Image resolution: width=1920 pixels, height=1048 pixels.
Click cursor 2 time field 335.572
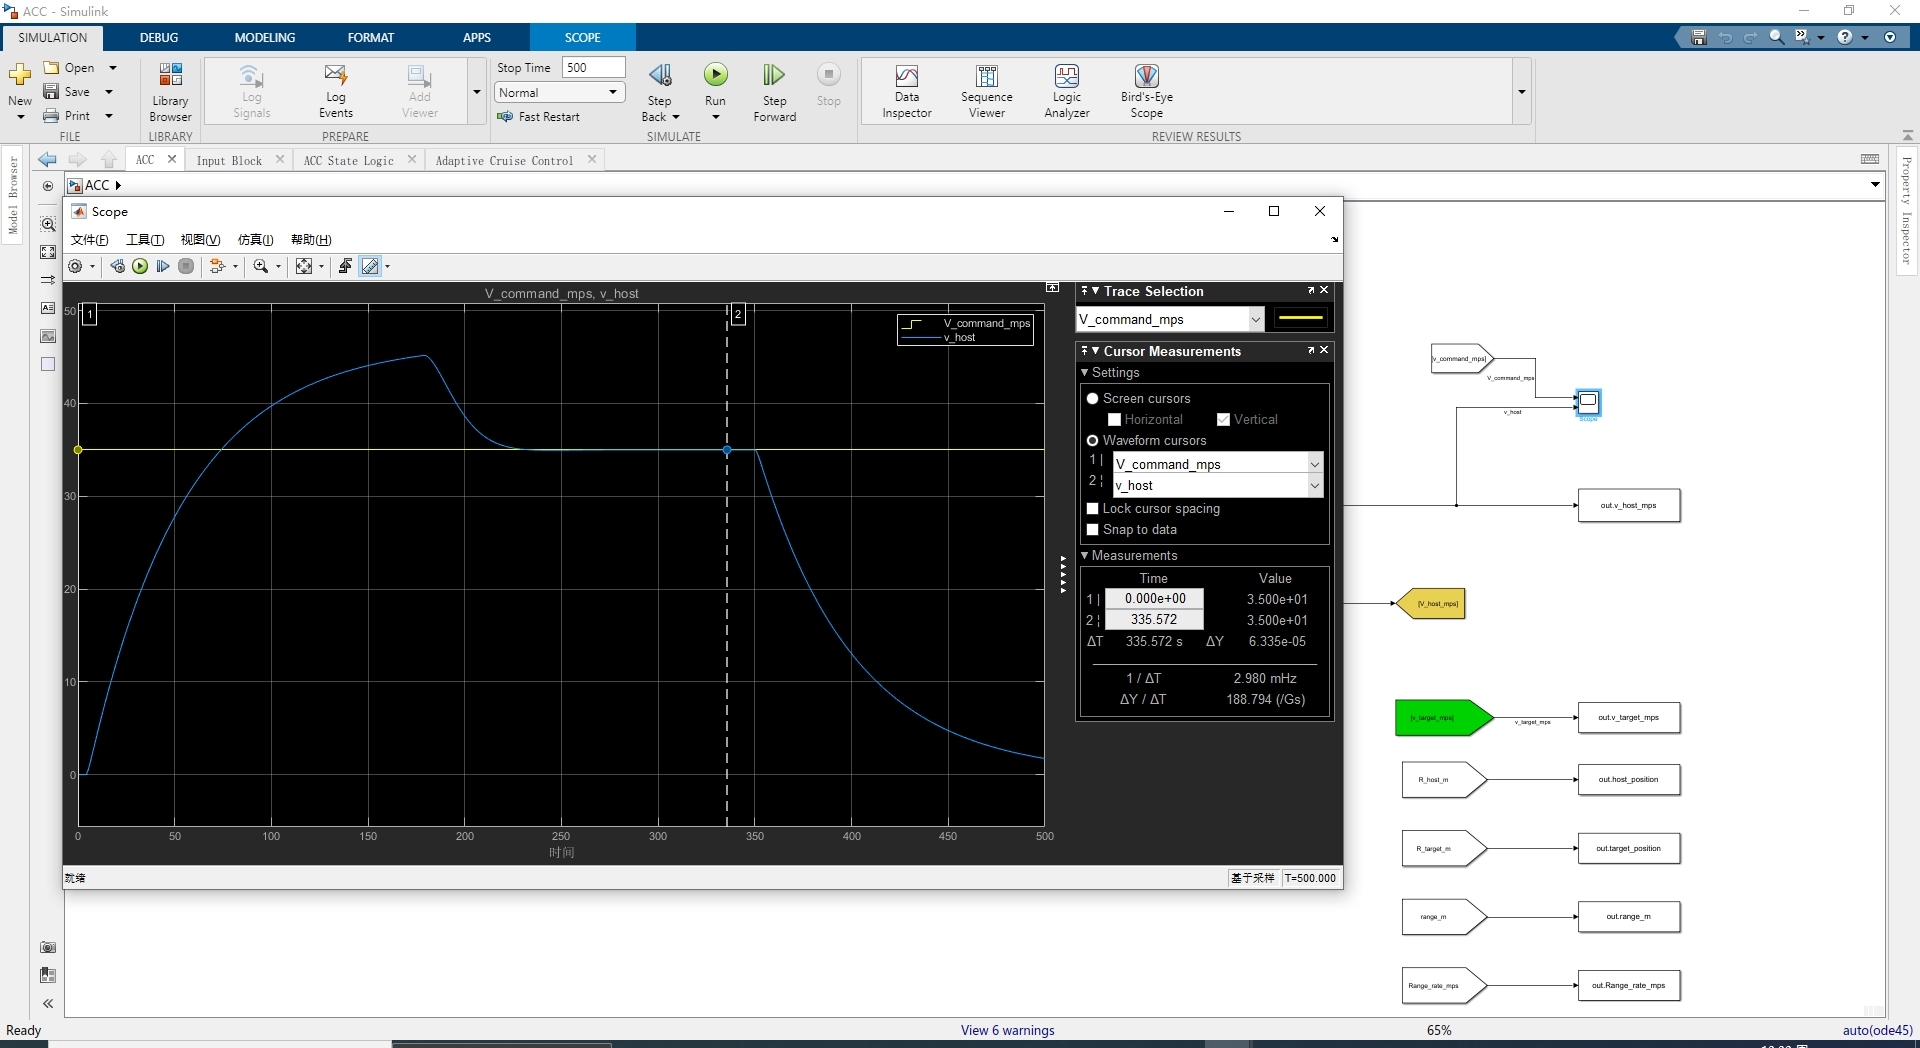1154,620
